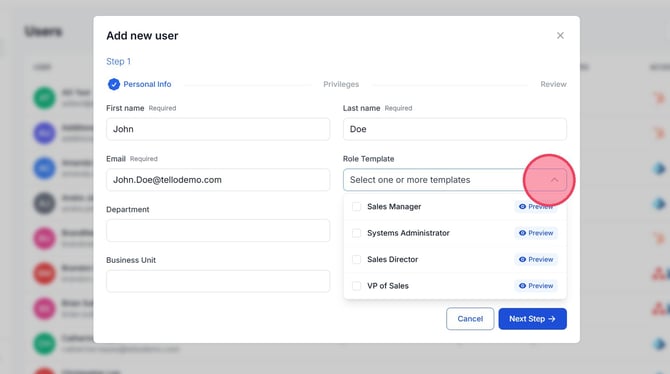This screenshot has height=374, width=670.
Task: Preview the VP of Sales template
Action: pos(536,286)
